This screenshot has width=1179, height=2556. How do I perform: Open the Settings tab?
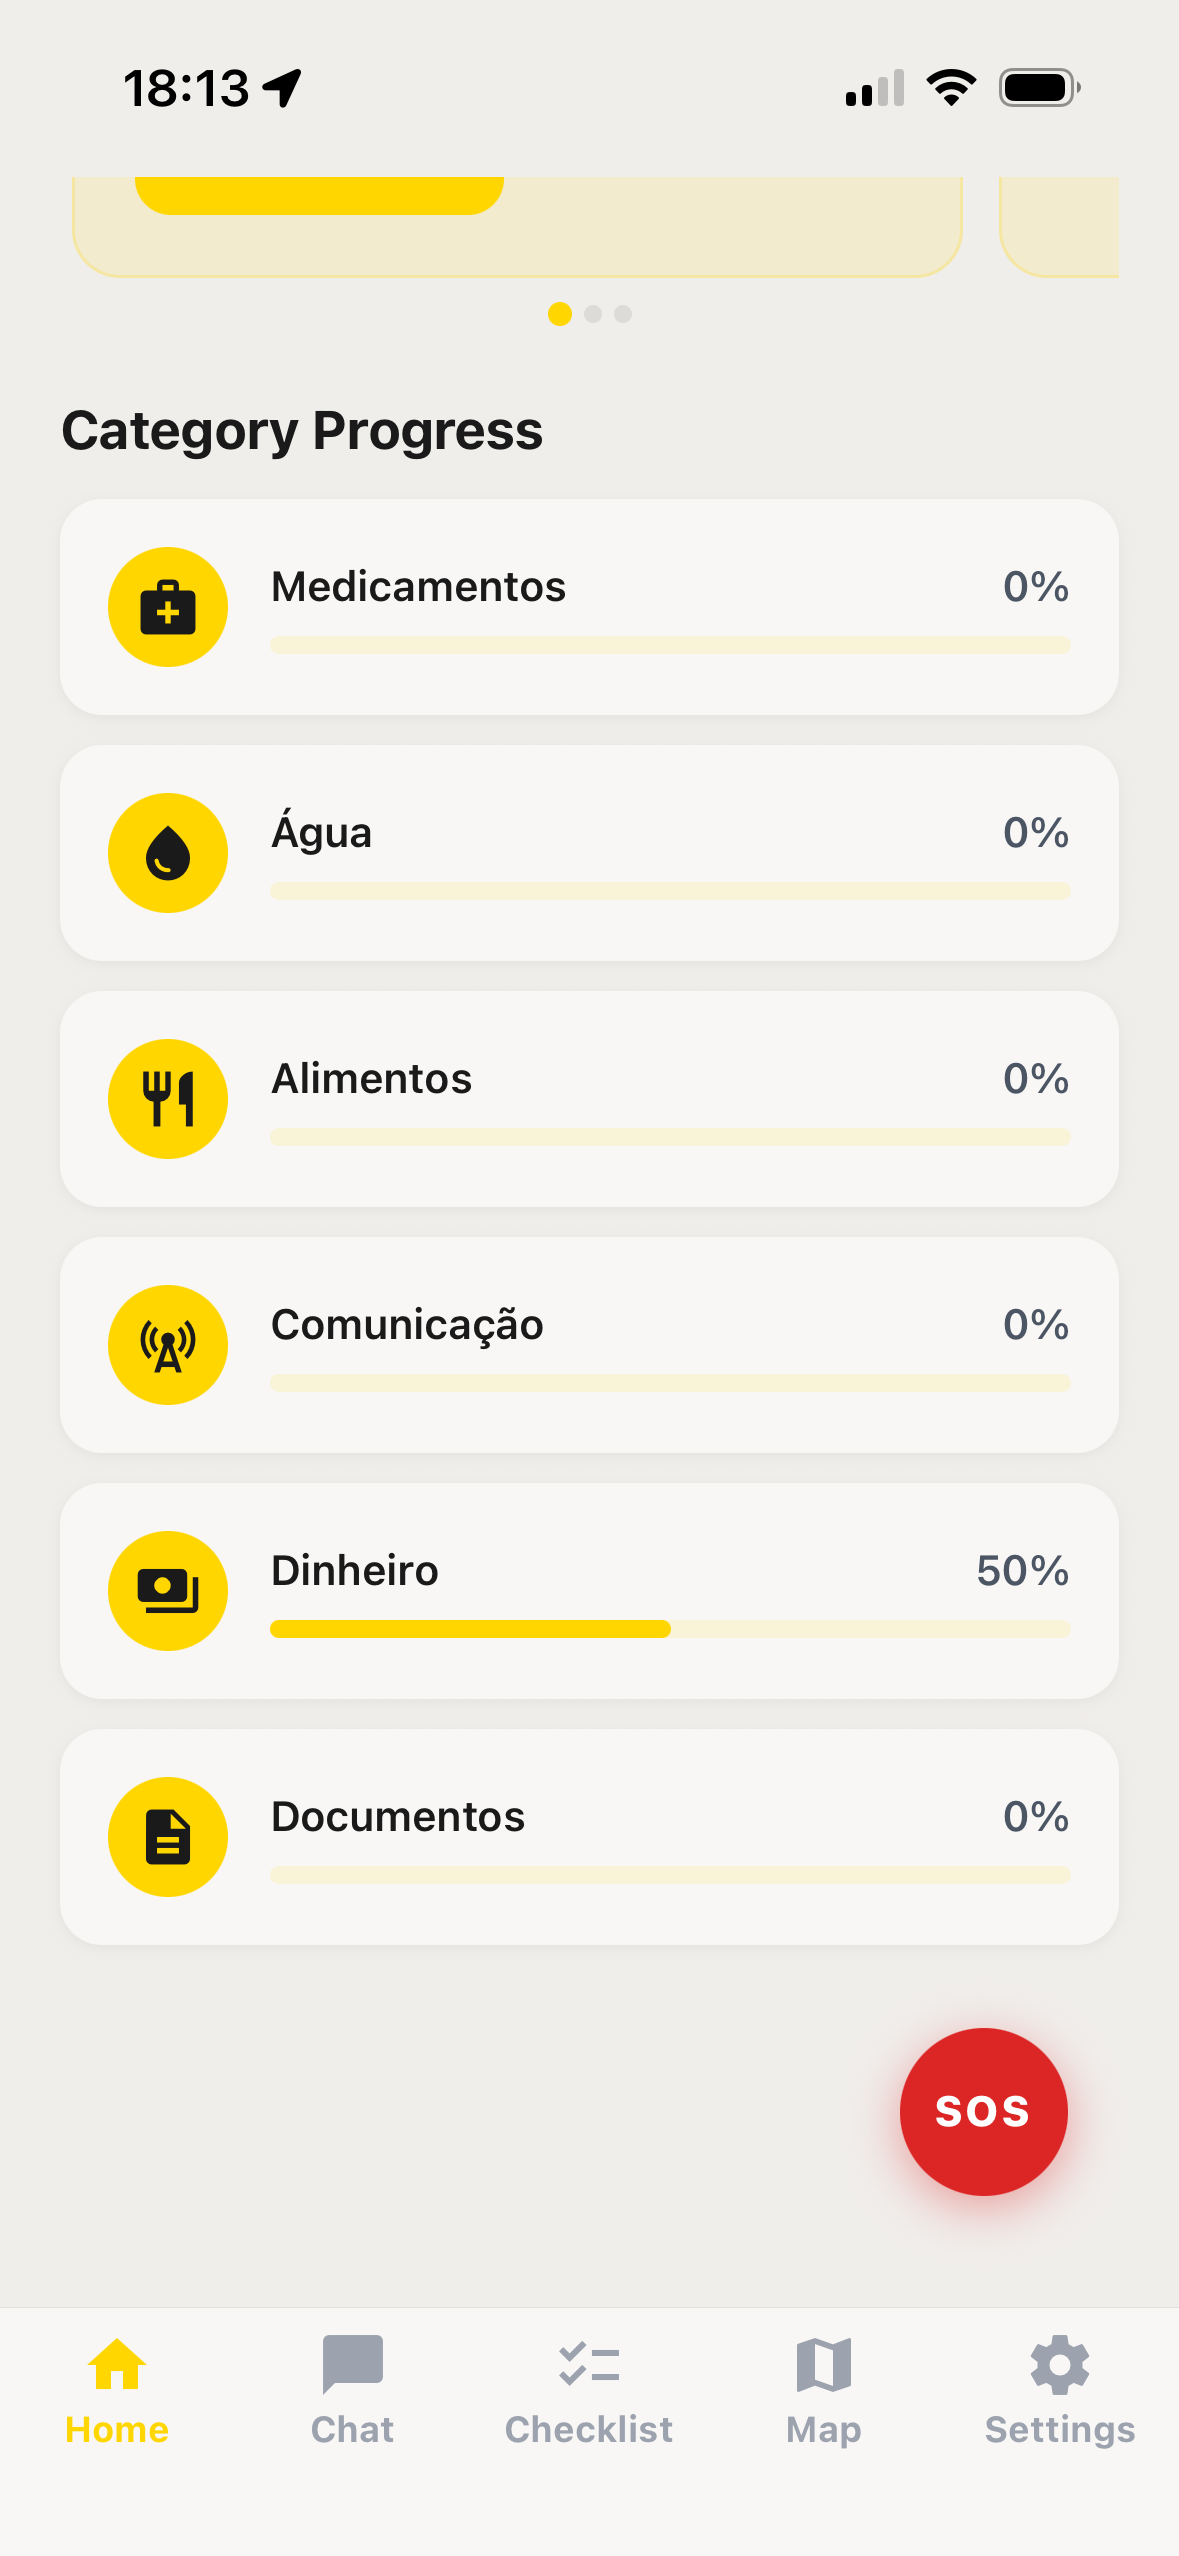1060,2387
